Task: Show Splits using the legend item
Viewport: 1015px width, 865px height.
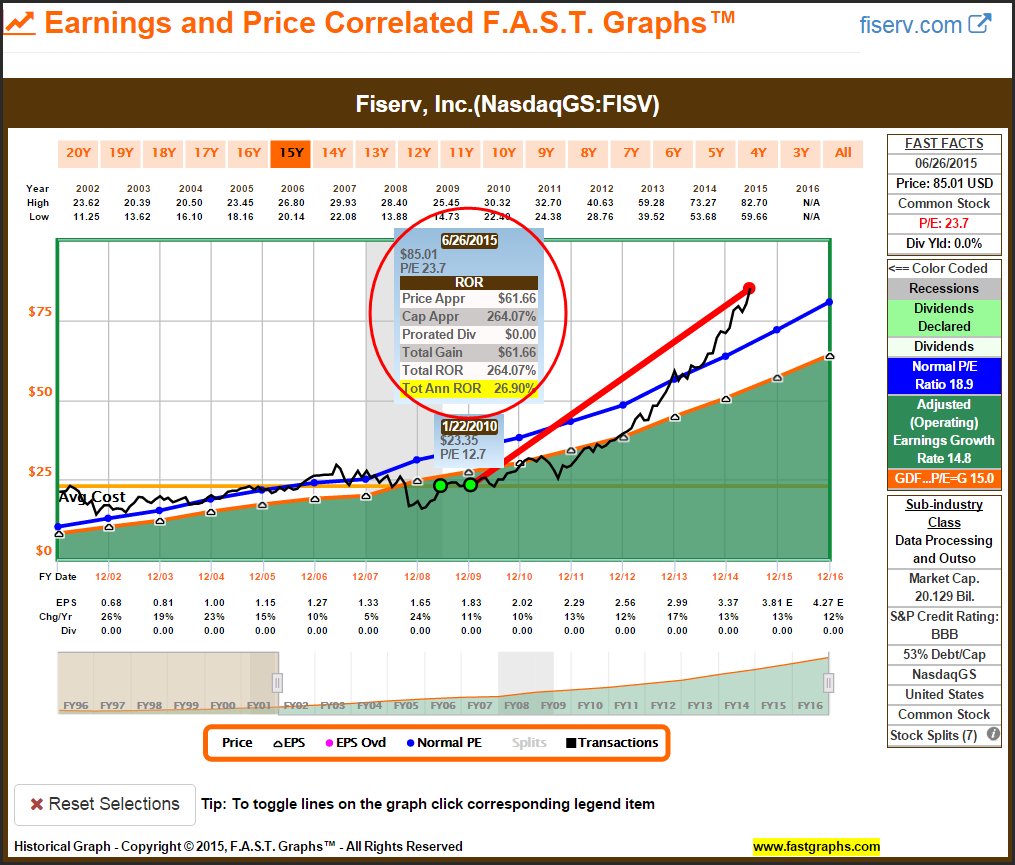Action: (530, 743)
